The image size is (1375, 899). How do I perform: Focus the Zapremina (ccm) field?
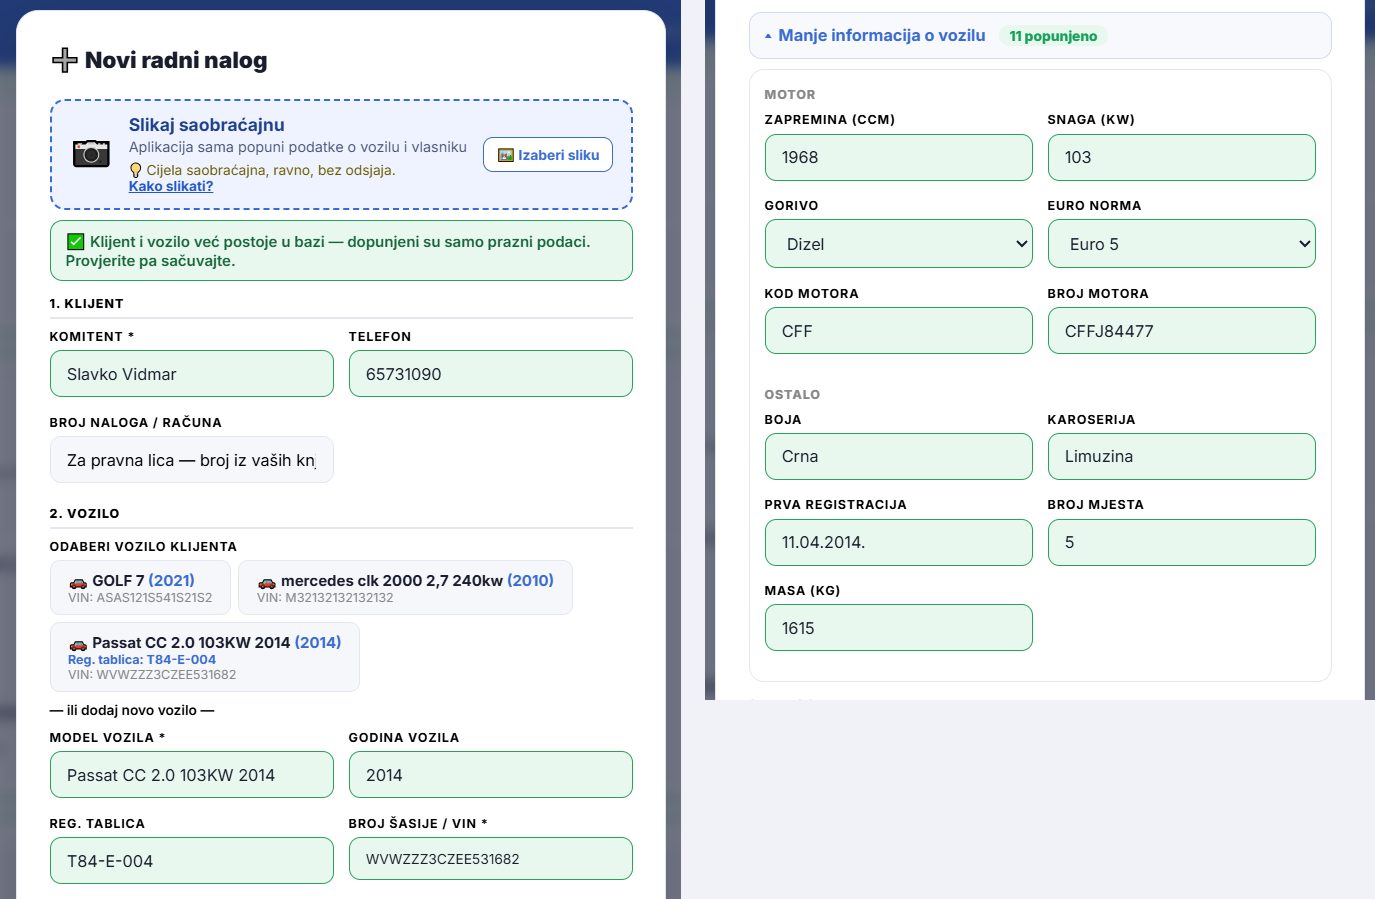click(x=899, y=157)
